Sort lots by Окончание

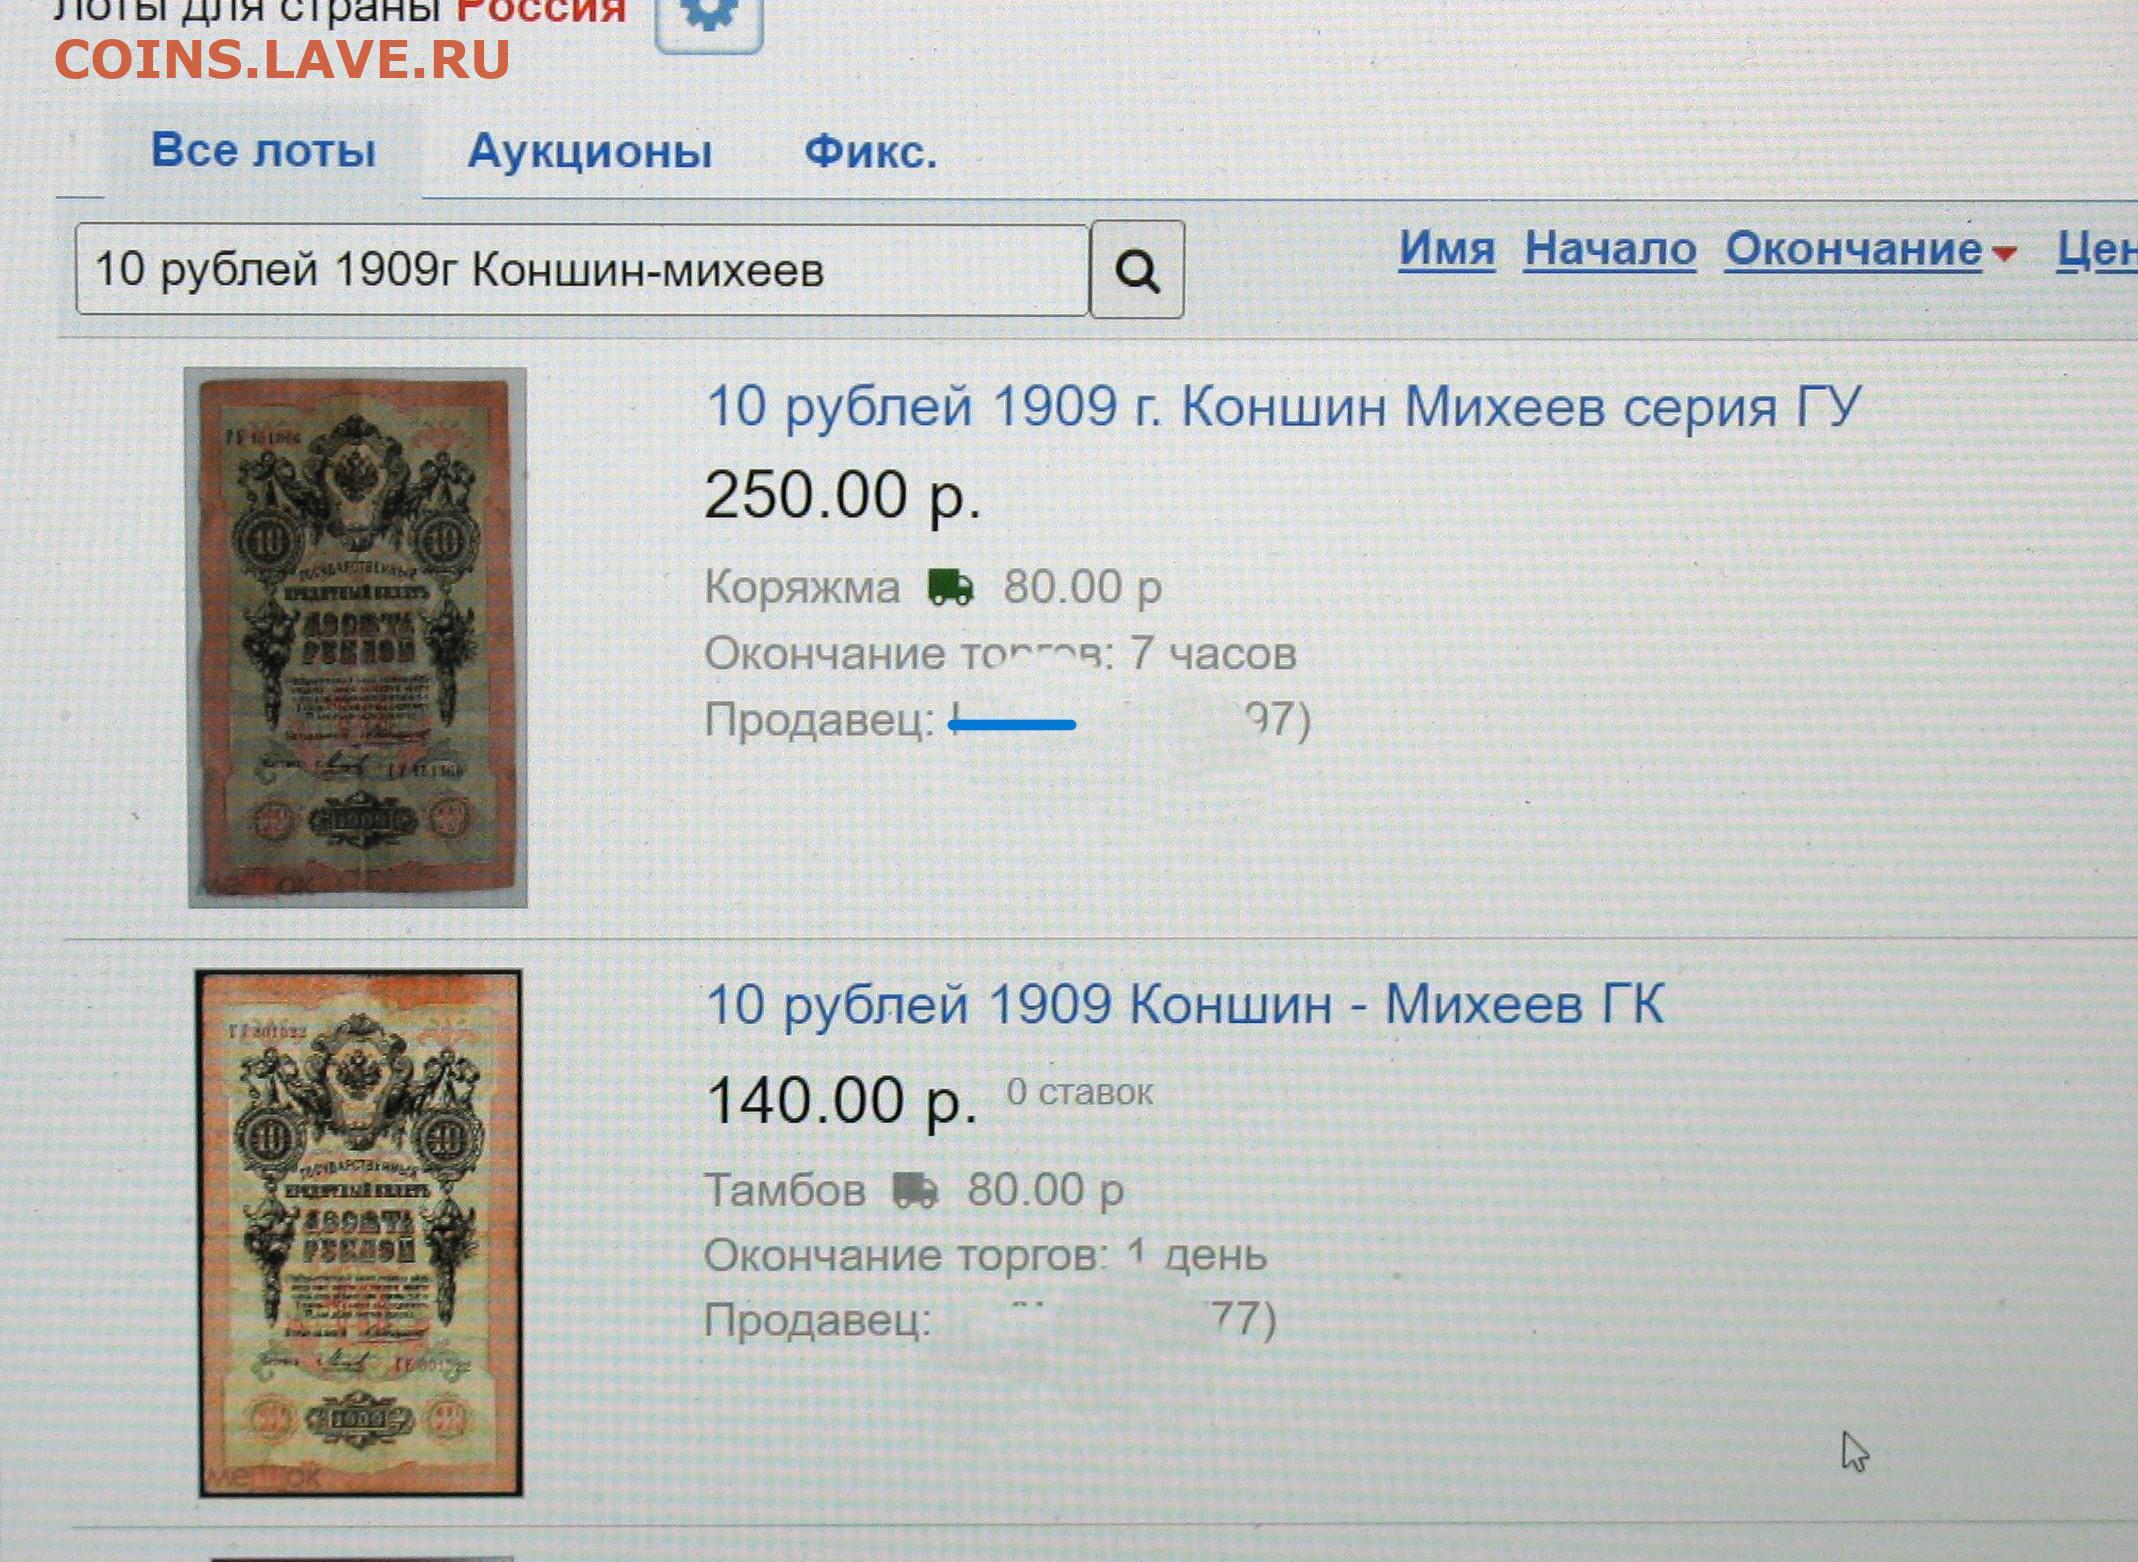pyautogui.click(x=1853, y=248)
